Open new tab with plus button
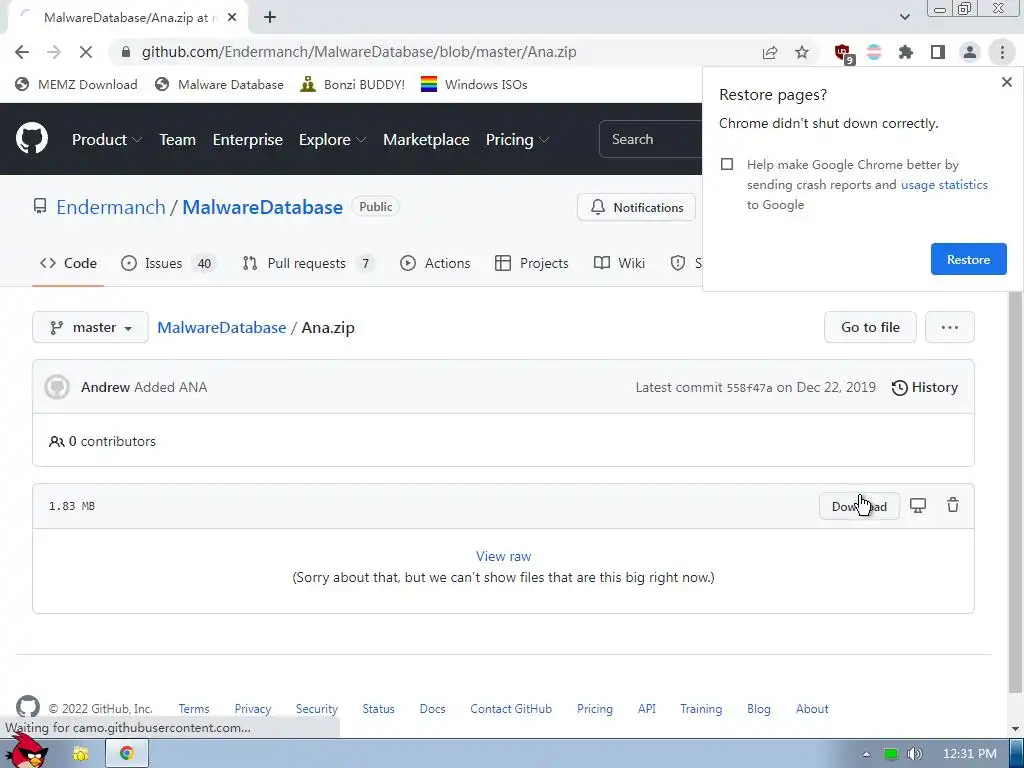1024x768 pixels. 270,18
